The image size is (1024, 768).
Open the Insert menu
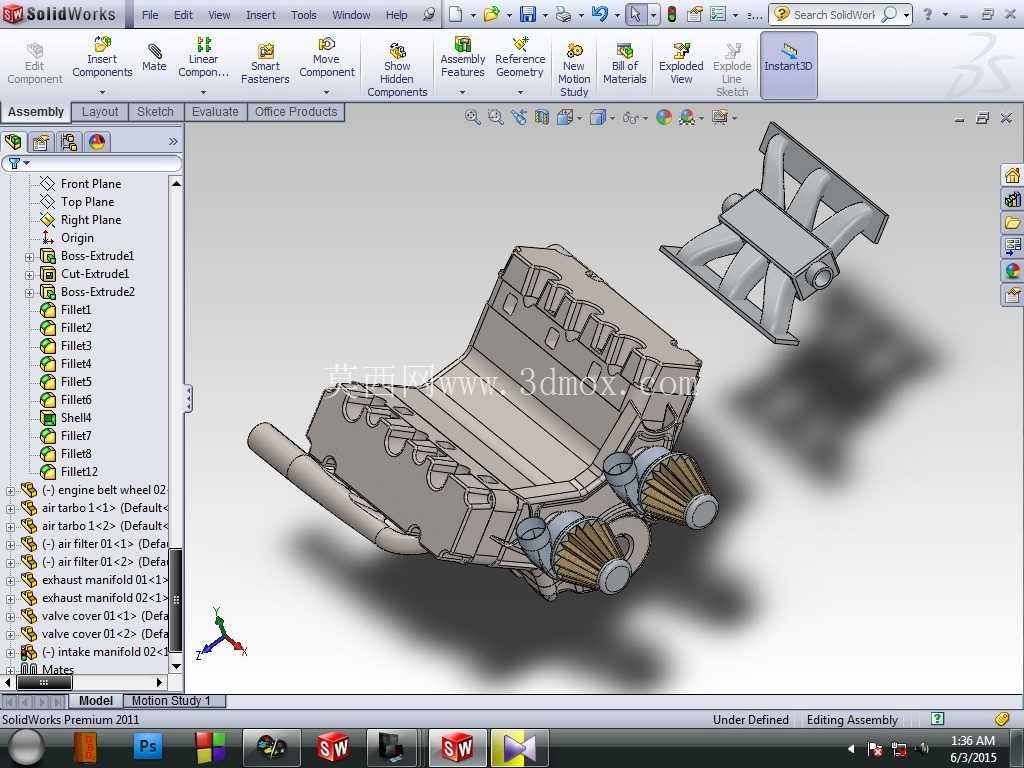(261, 14)
